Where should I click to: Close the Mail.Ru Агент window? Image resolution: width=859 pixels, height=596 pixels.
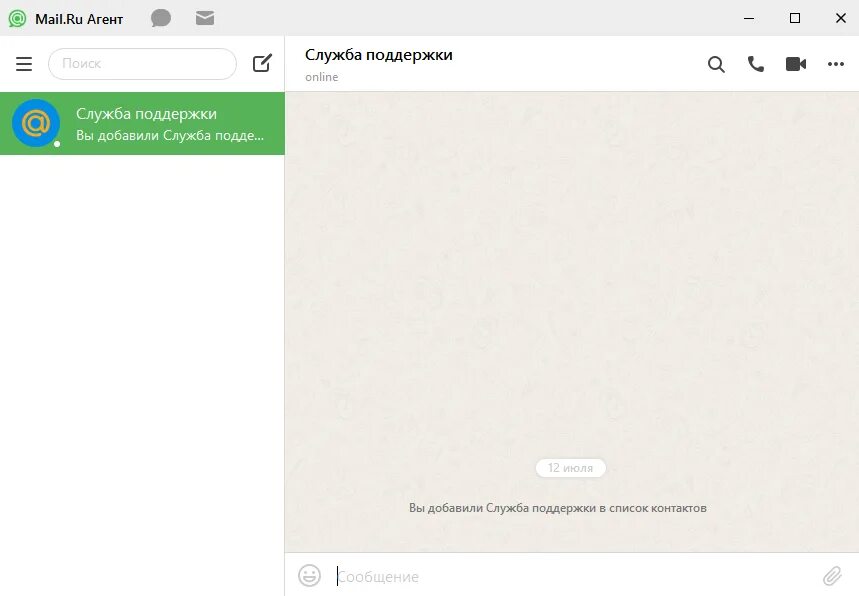click(x=841, y=18)
